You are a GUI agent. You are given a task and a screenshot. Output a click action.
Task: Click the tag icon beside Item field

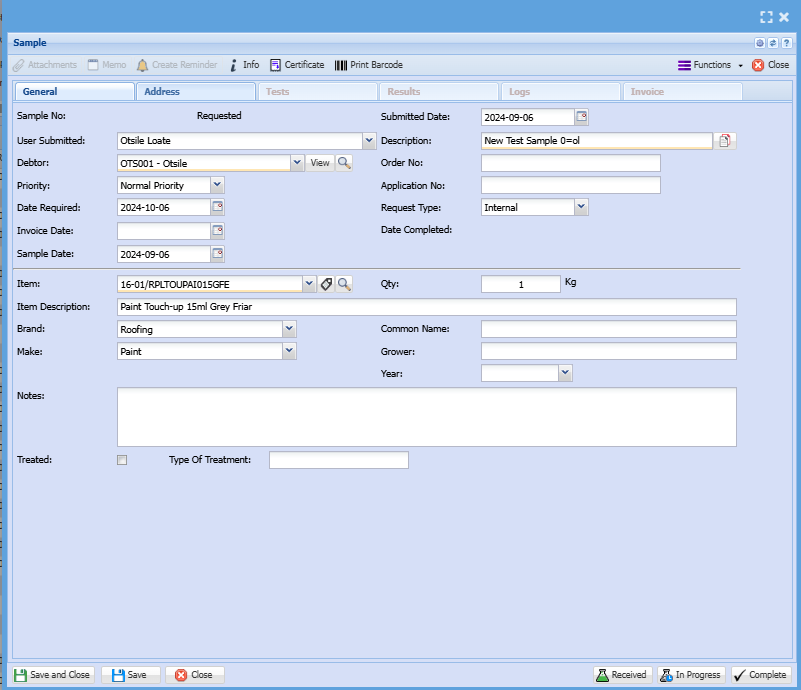pos(326,284)
